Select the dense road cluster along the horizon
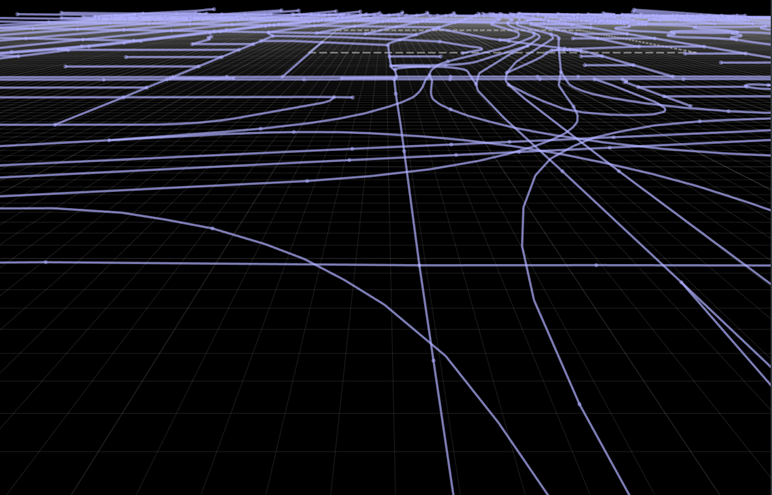Screen dimensions: 772x495 click(400, 18)
